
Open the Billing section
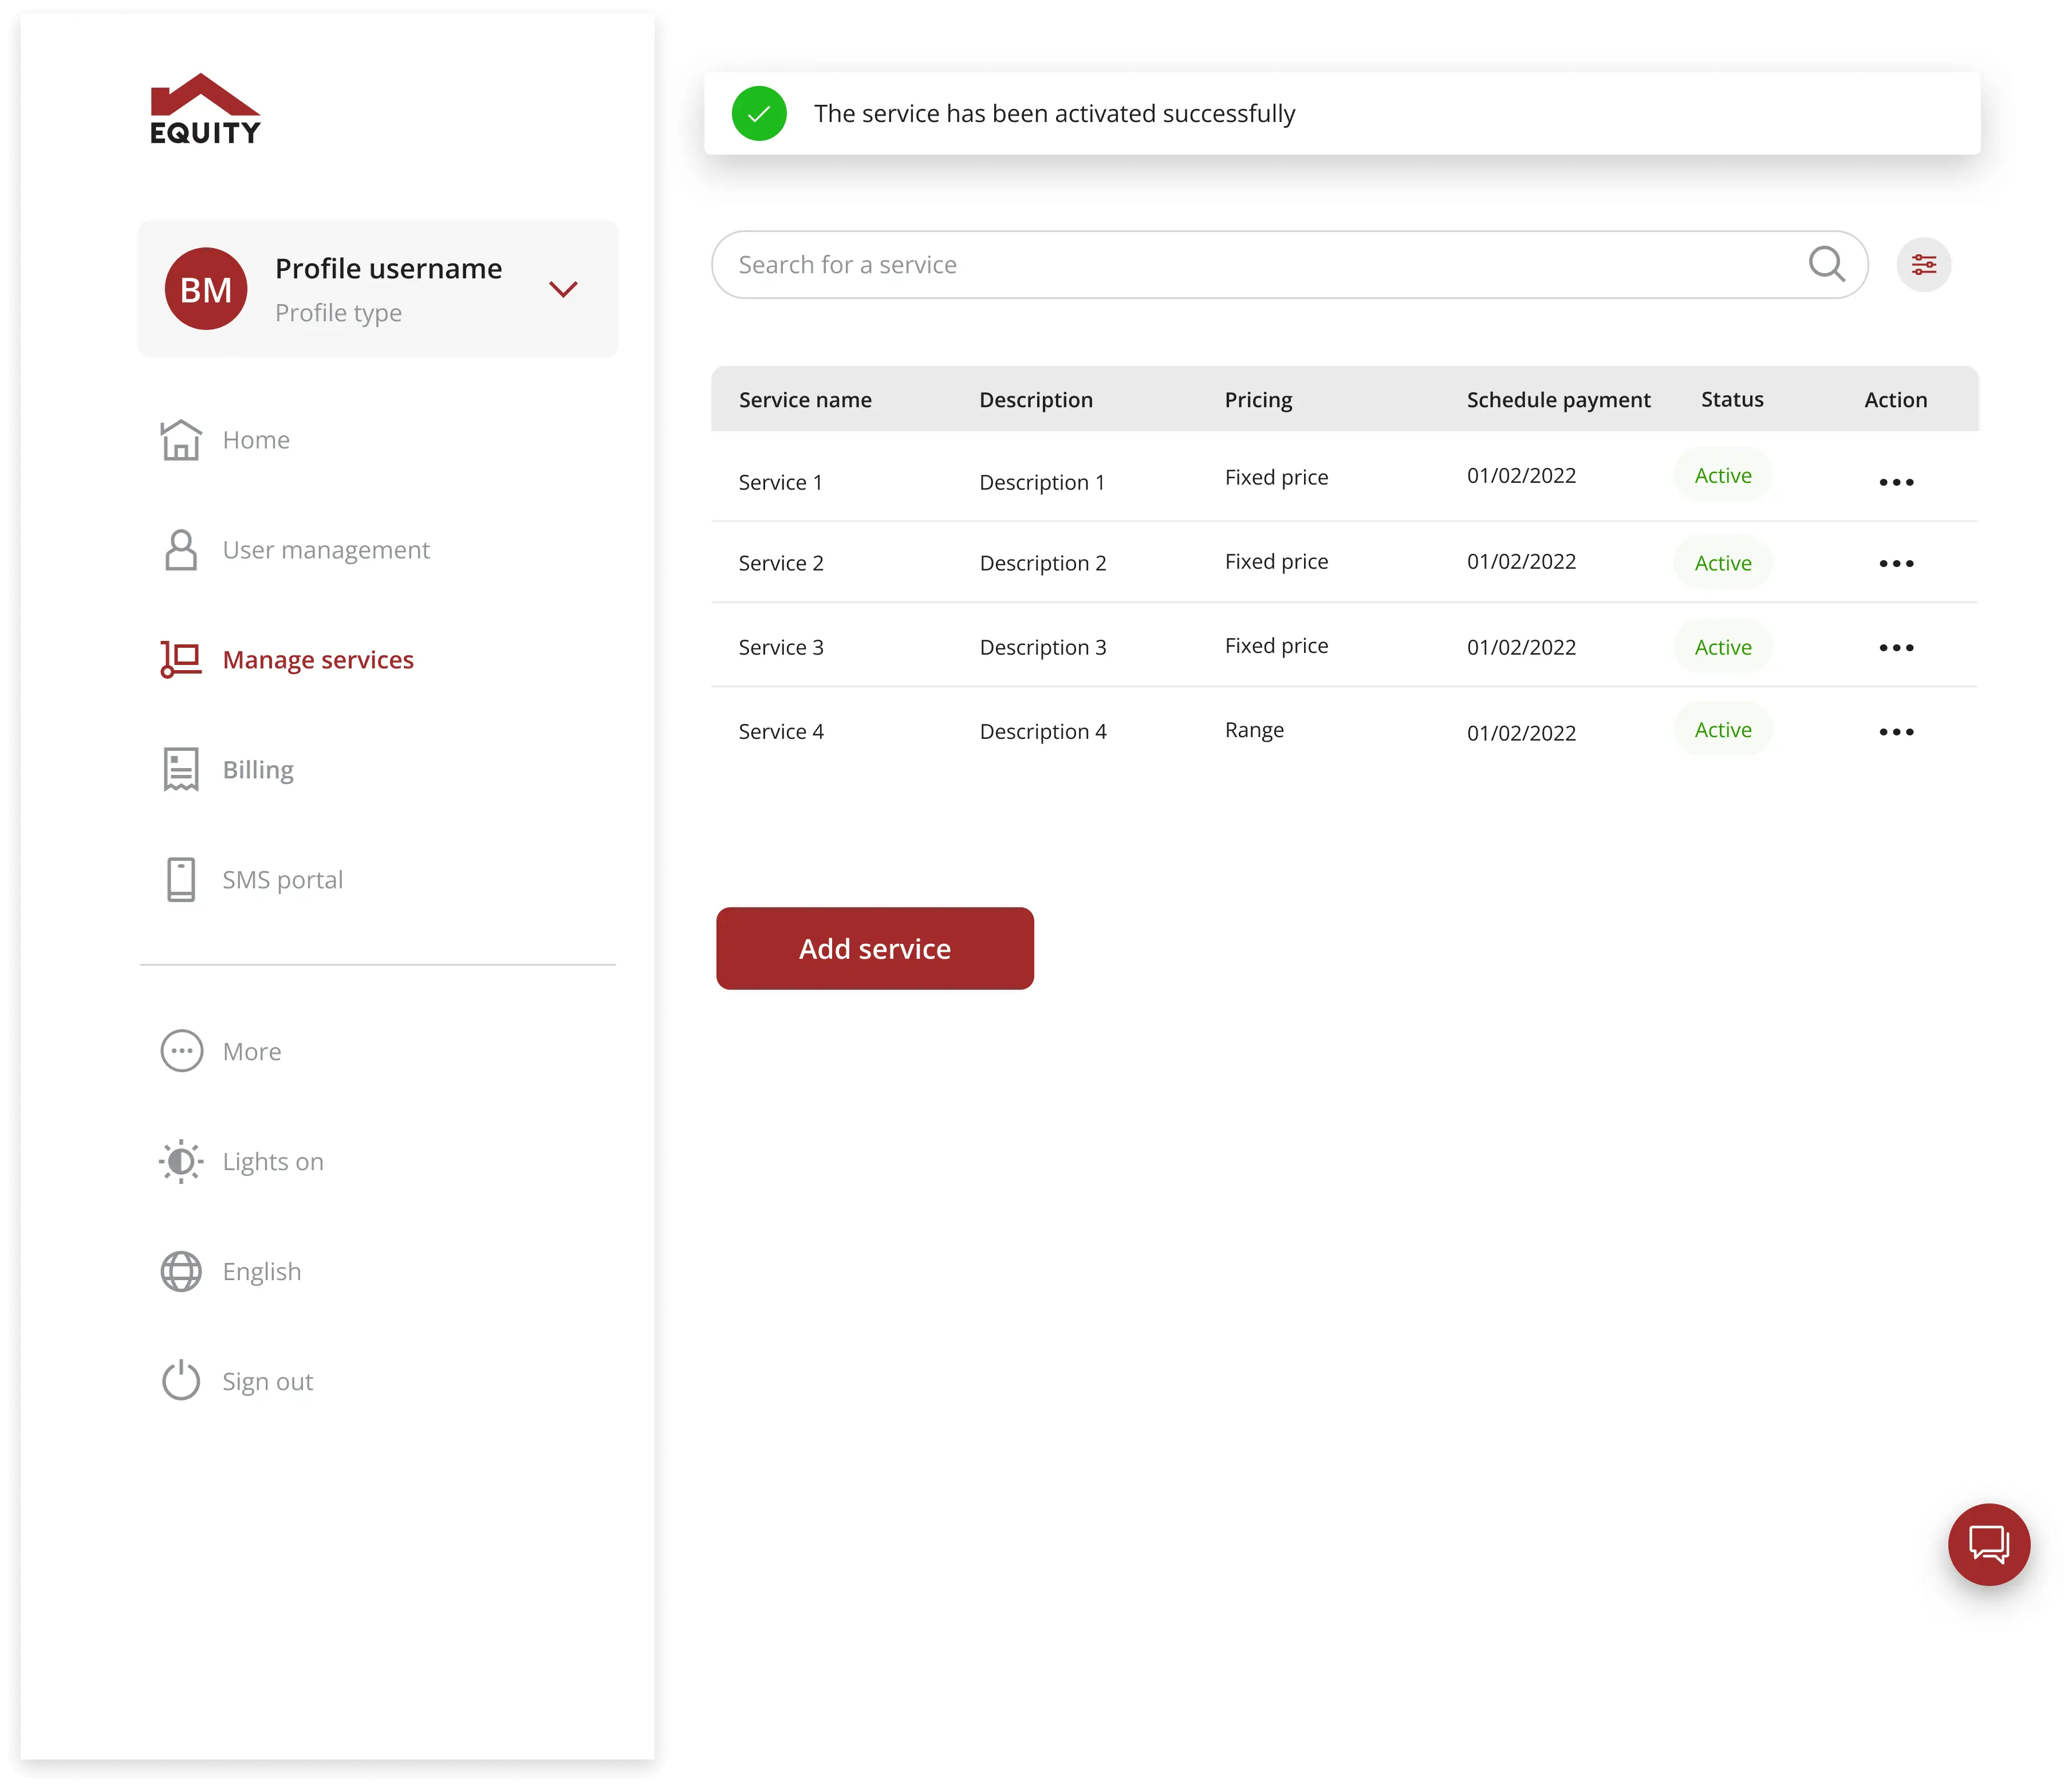(x=257, y=770)
